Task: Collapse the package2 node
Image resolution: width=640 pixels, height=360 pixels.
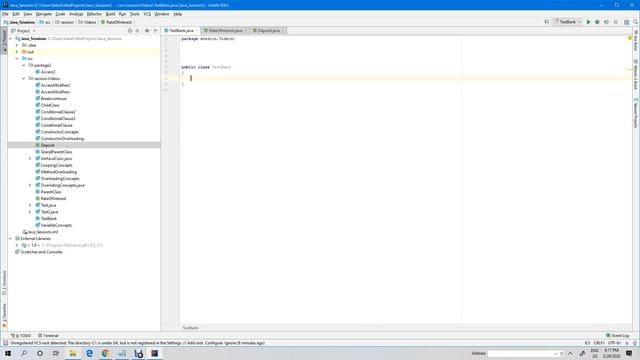Action: pyautogui.click(x=24, y=65)
